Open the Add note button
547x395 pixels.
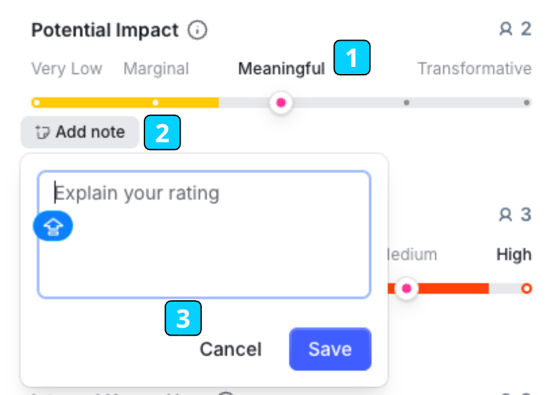(x=80, y=132)
